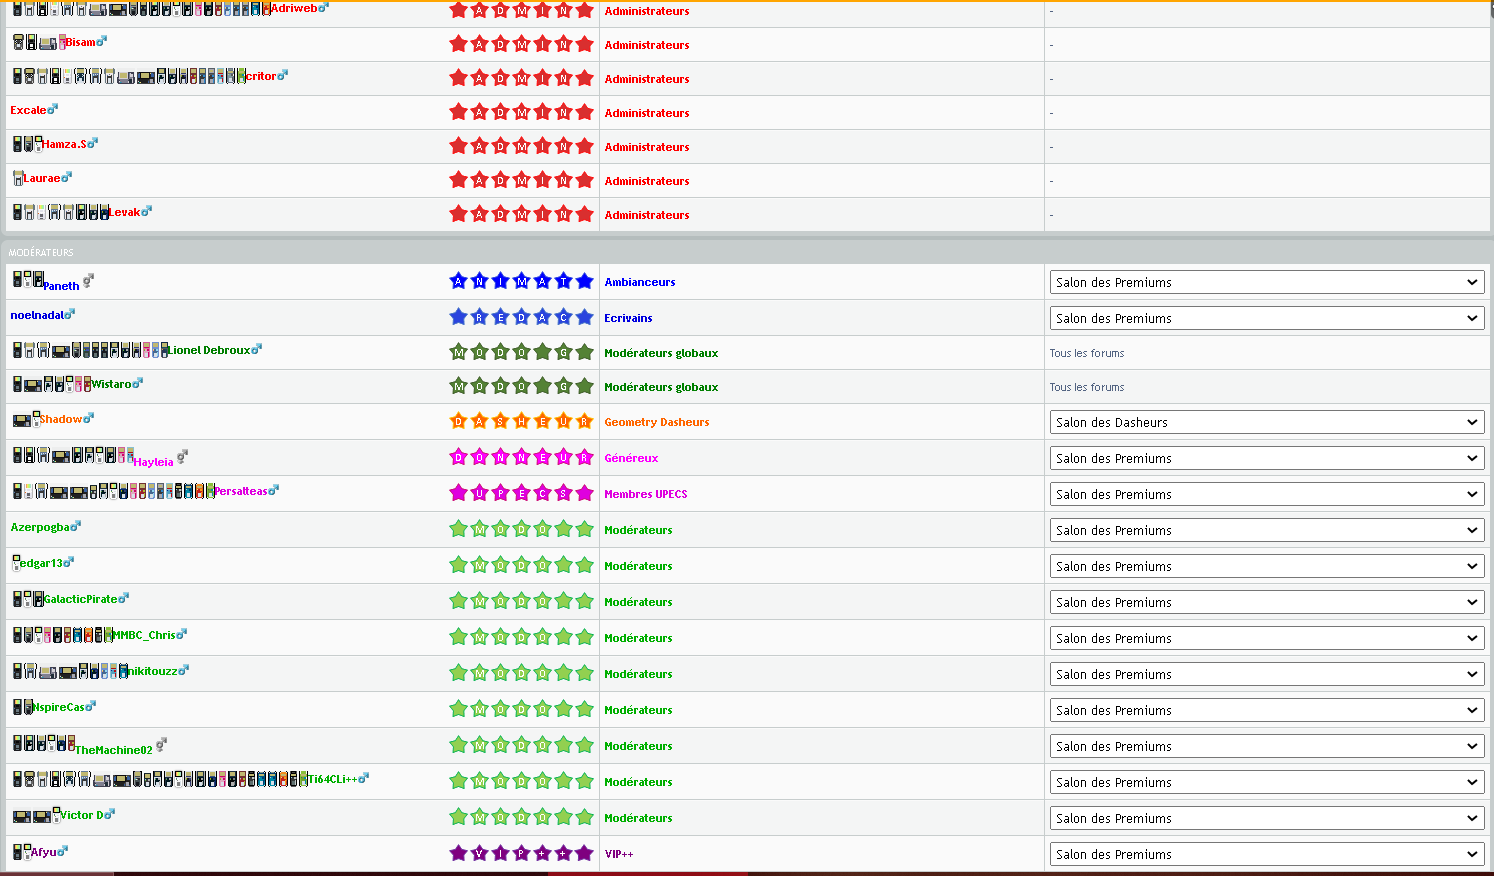1494x876 pixels.
Task: Open Paneth's Salon des Premiums dropdown
Action: coord(1267,282)
